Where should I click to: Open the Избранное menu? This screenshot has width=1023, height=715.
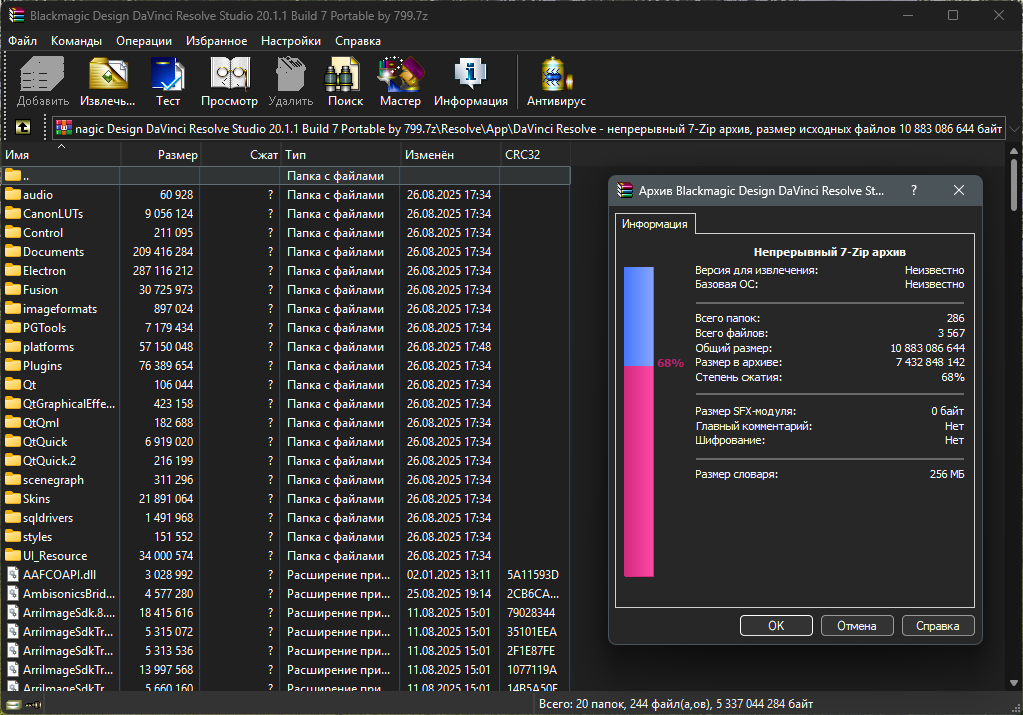coord(217,40)
